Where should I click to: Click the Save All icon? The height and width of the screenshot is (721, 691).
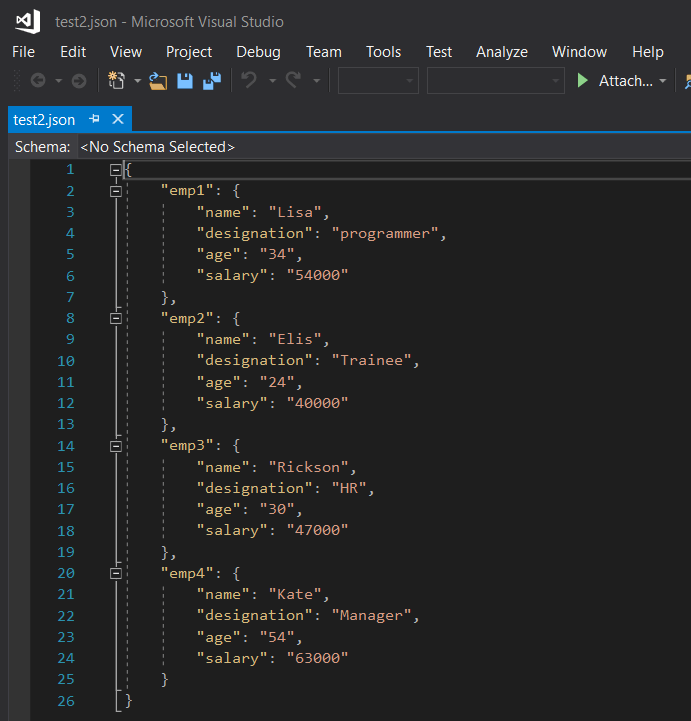coord(212,81)
